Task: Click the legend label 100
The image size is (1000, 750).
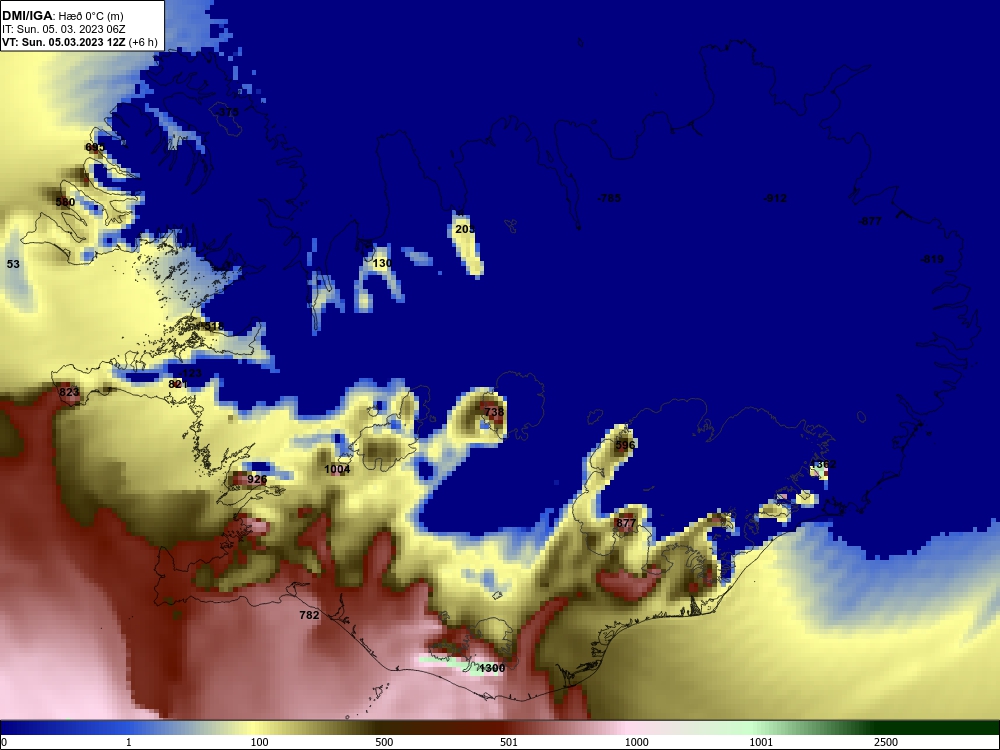Action: (x=260, y=742)
